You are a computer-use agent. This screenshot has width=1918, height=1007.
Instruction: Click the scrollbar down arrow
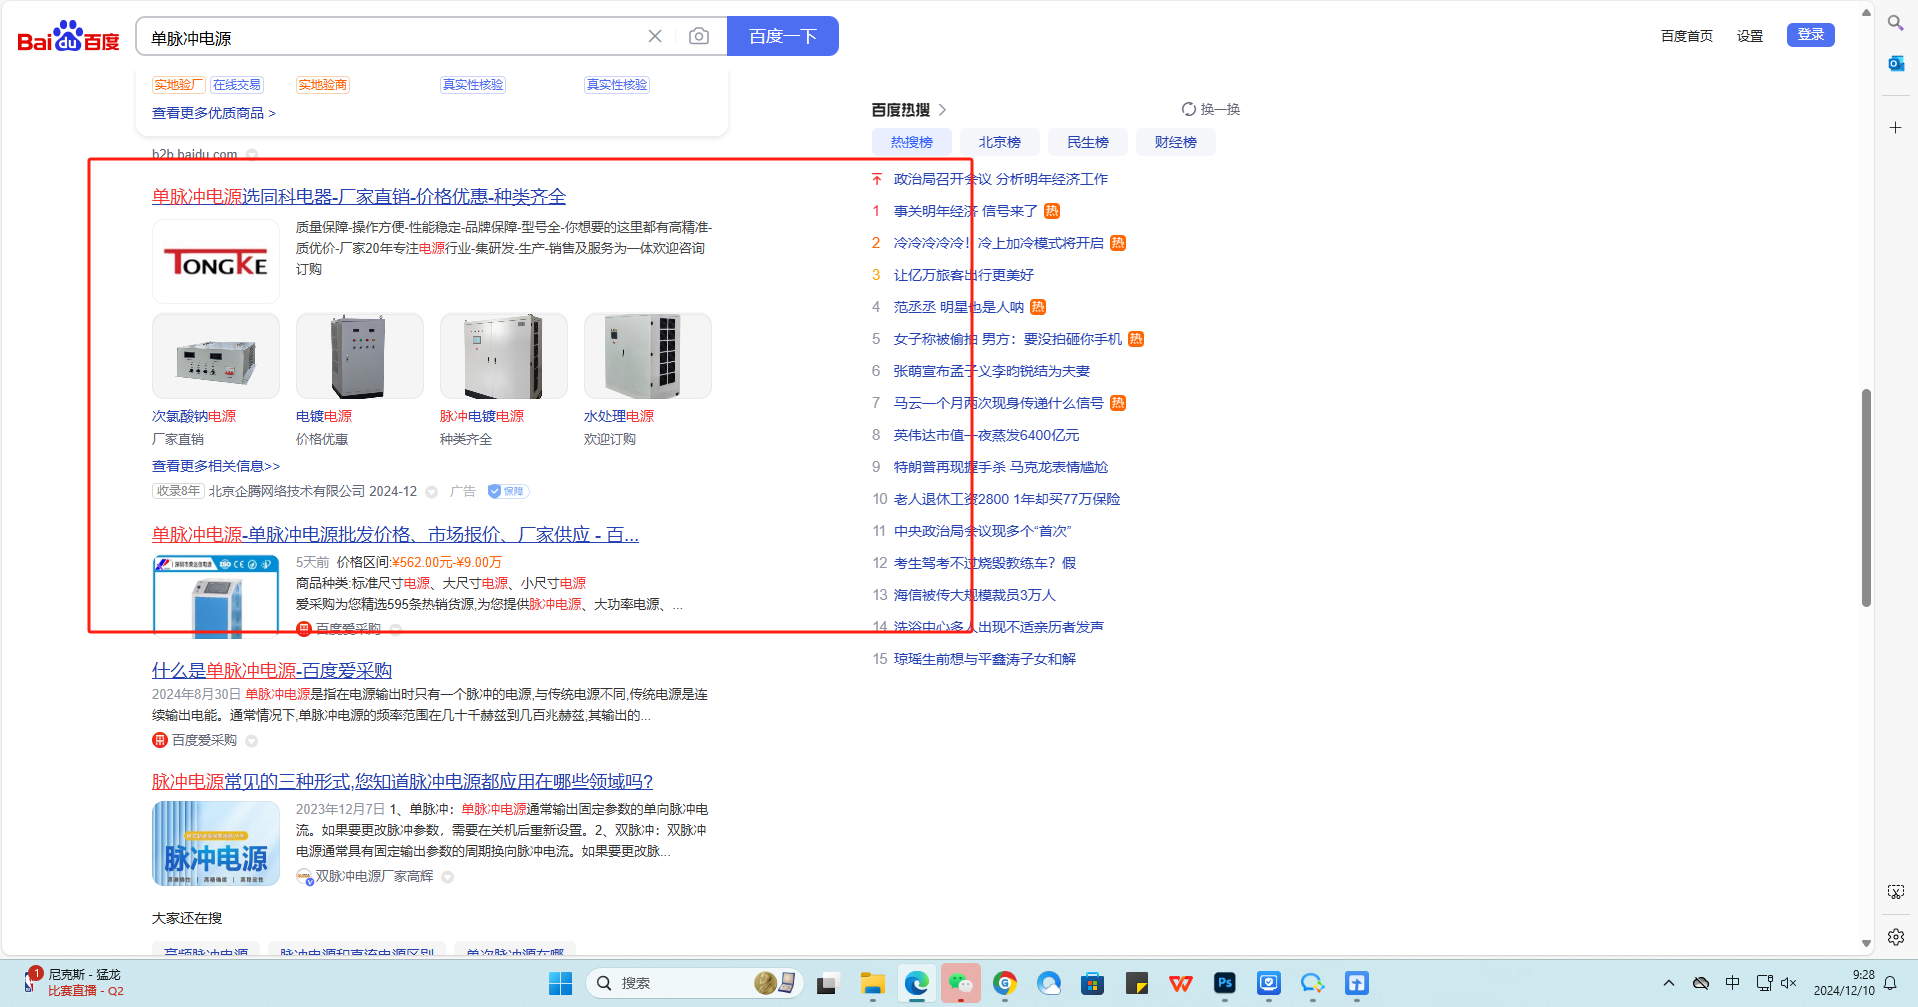point(1866,943)
